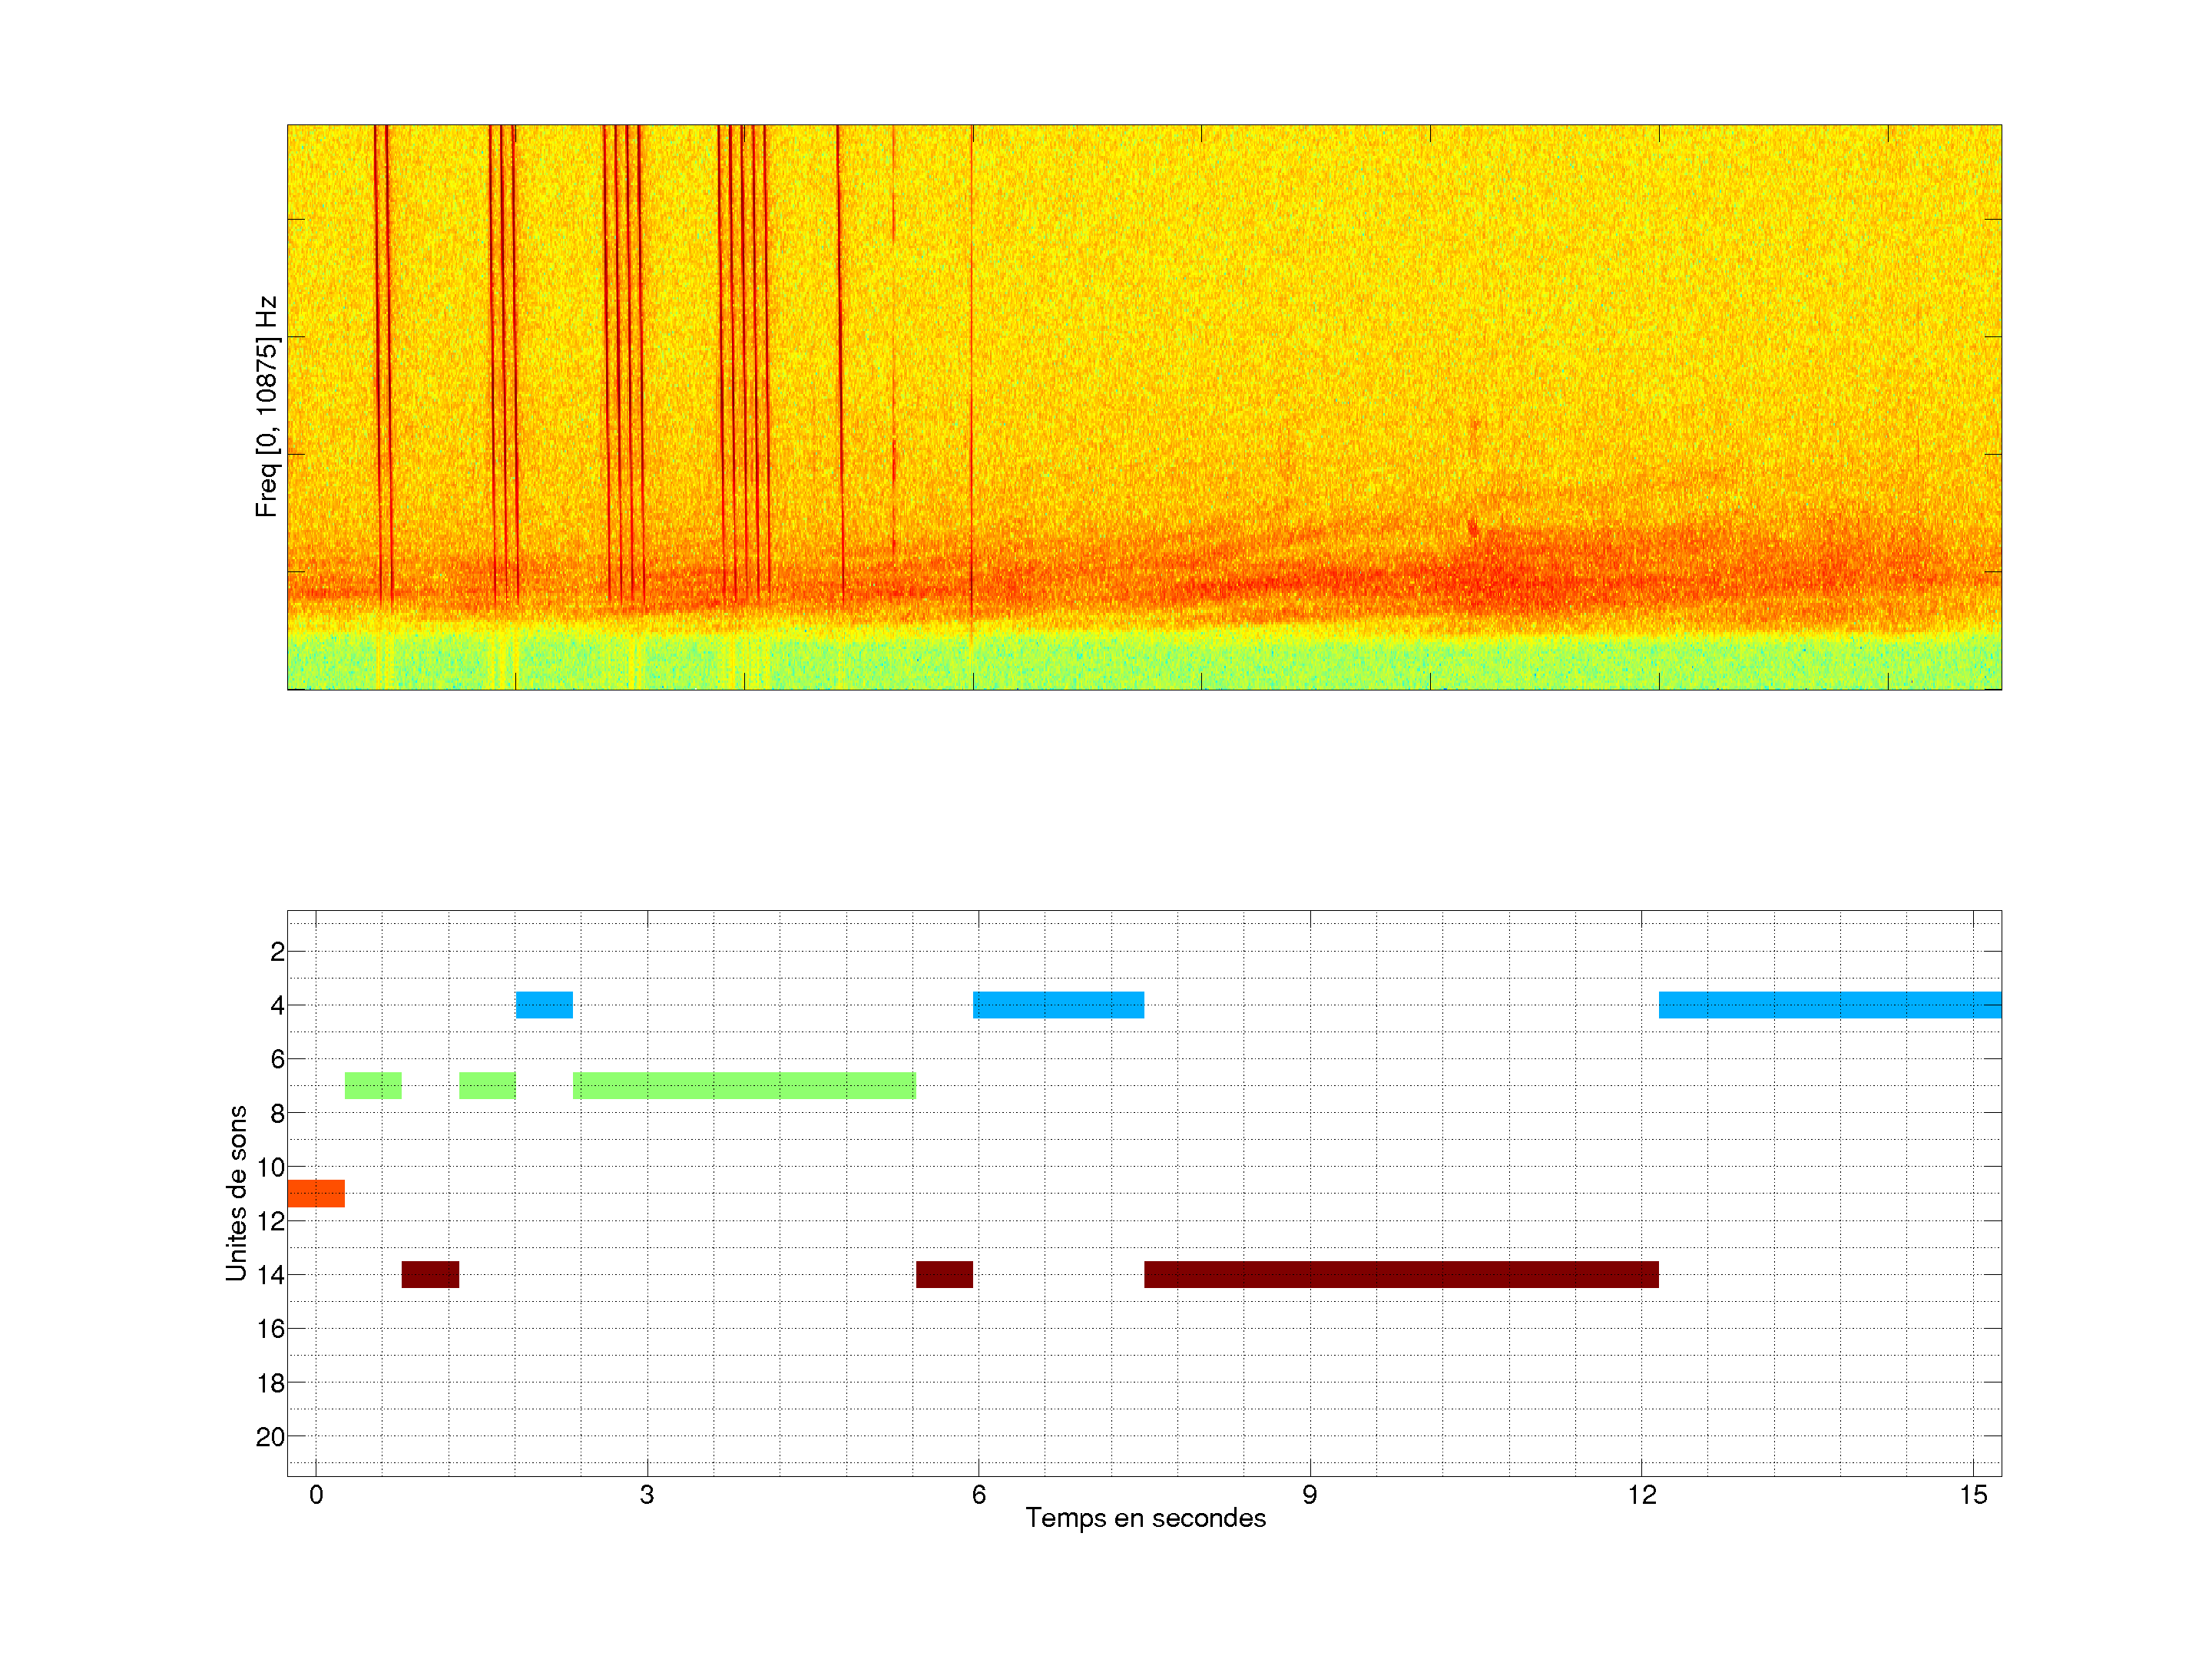The height and width of the screenshot is (1659, 2212).
Task: Click the shortest blue bar near 2 seconds
Action: (x=544, y=1004)
